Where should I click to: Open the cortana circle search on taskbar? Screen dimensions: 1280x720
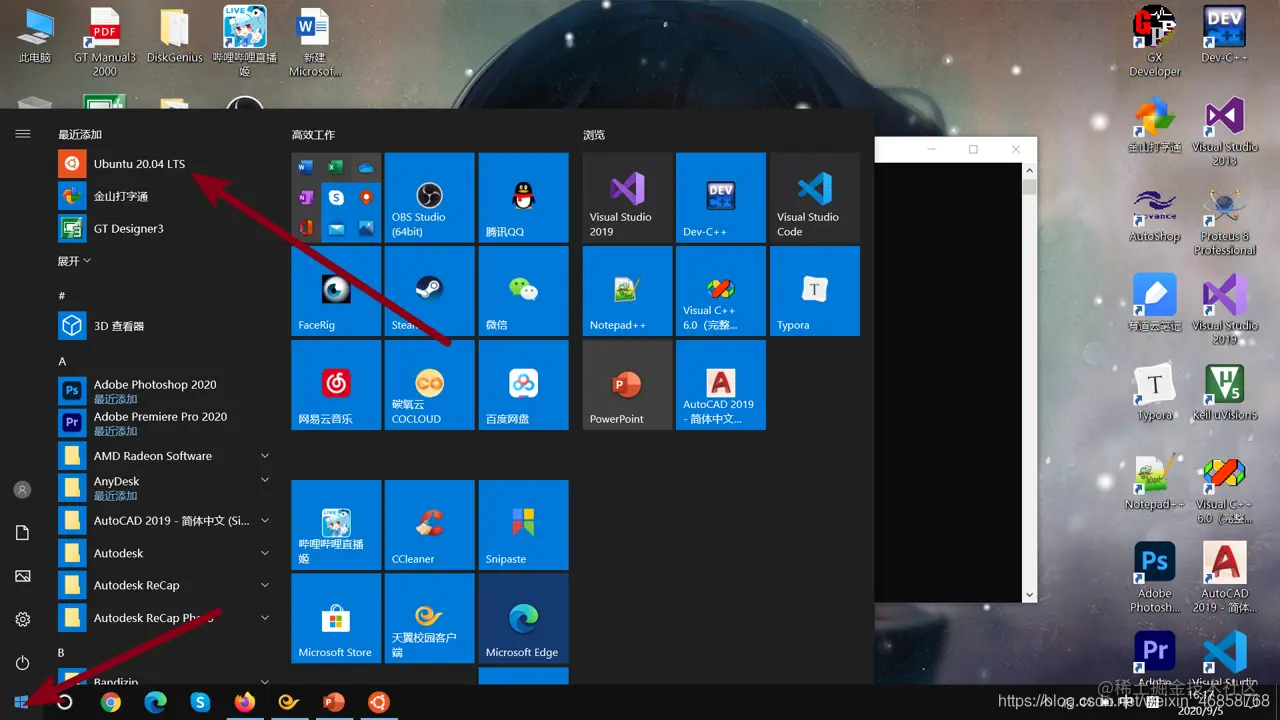coord(65,702)
